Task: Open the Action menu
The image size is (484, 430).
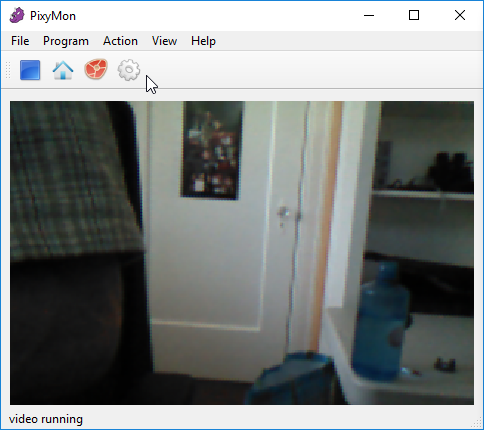Action: point(120,41)
